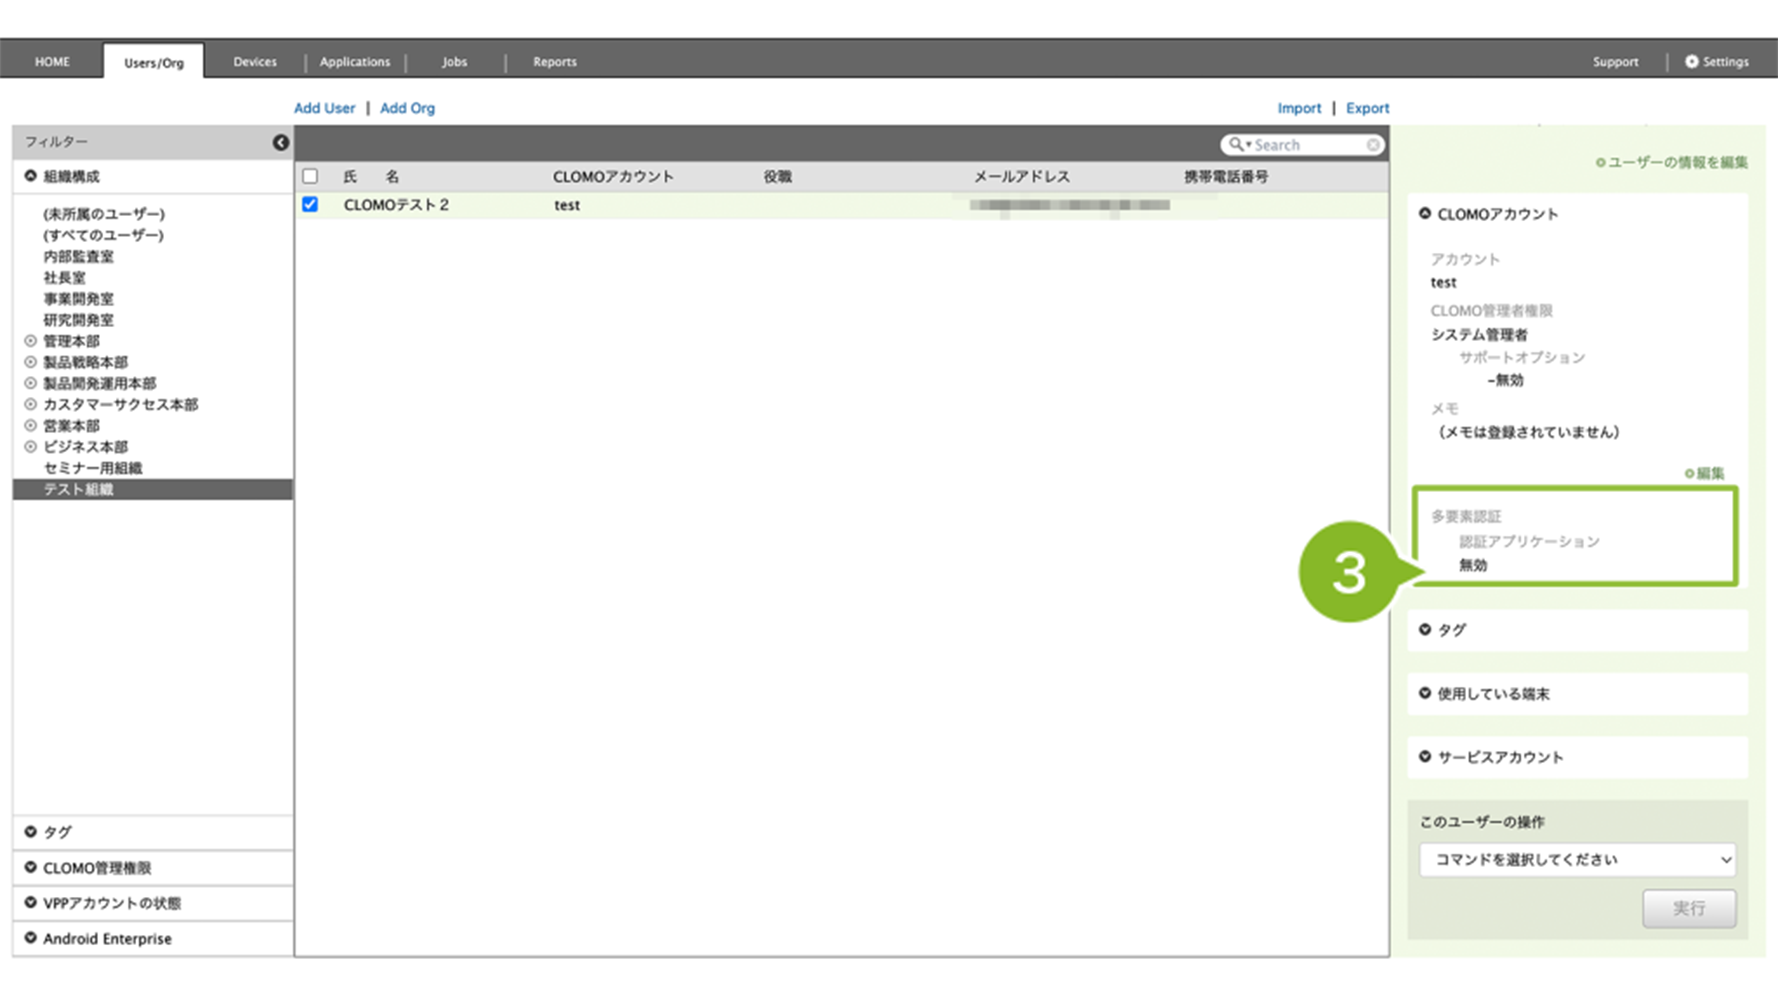Switch to the Devices tab

tap(255, 62)
